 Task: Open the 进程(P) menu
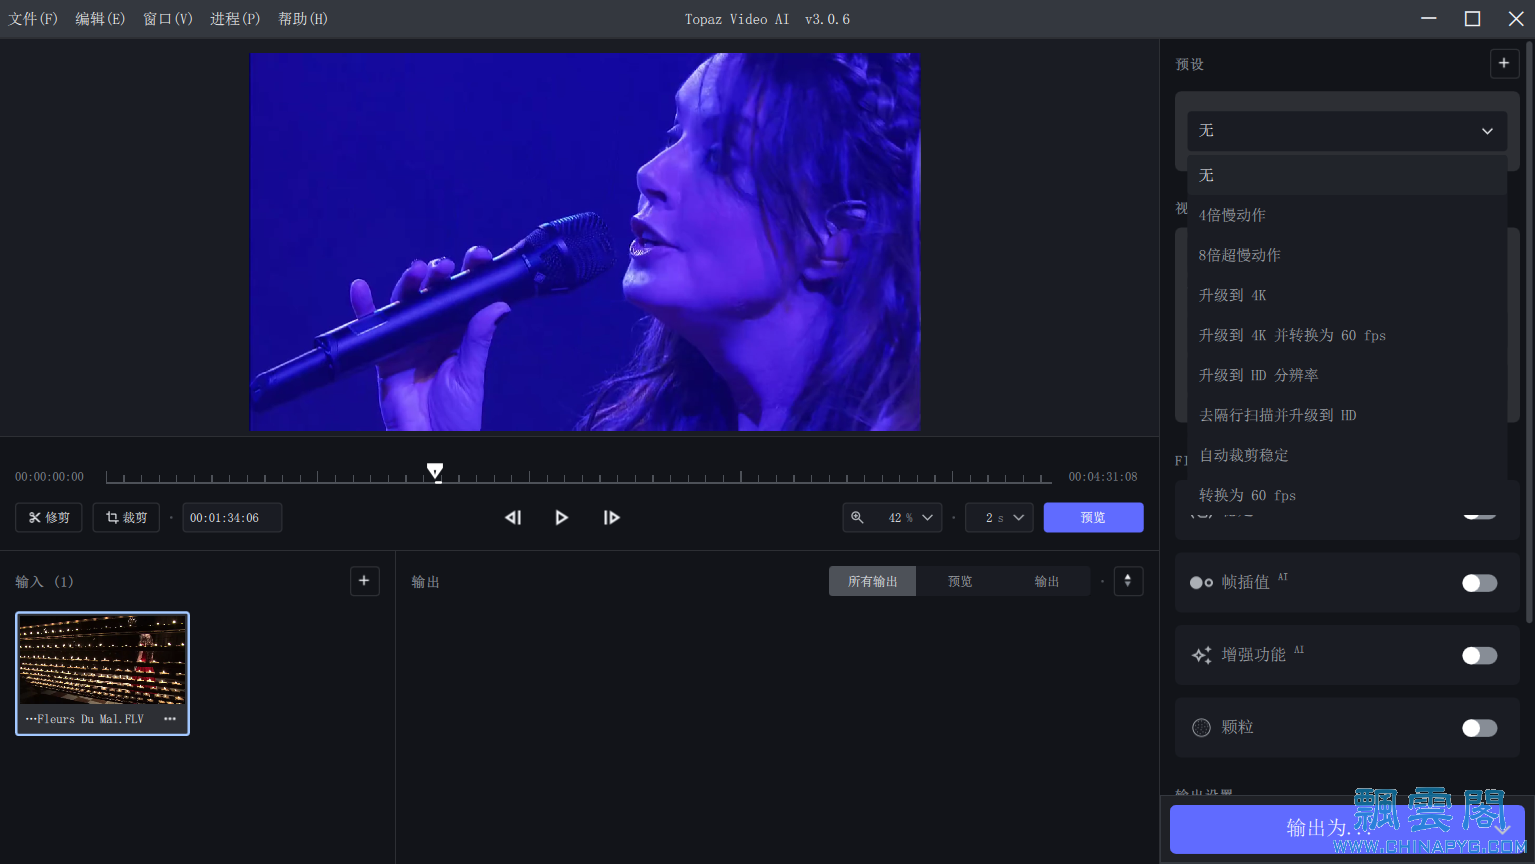point(235,19)
